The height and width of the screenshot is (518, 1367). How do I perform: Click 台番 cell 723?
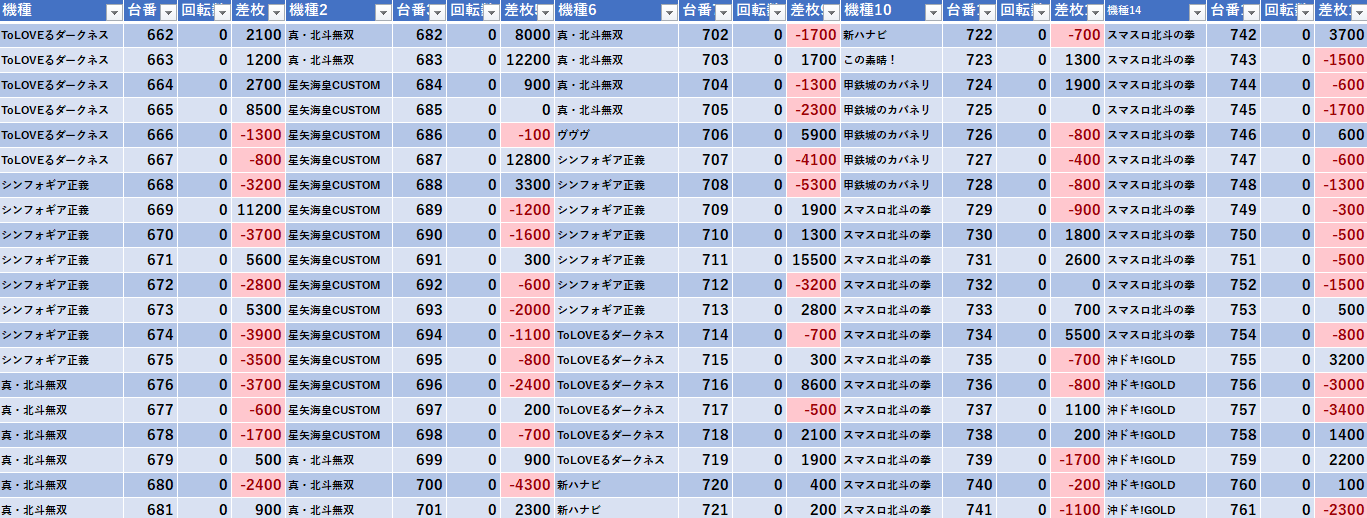coord(970,60)
